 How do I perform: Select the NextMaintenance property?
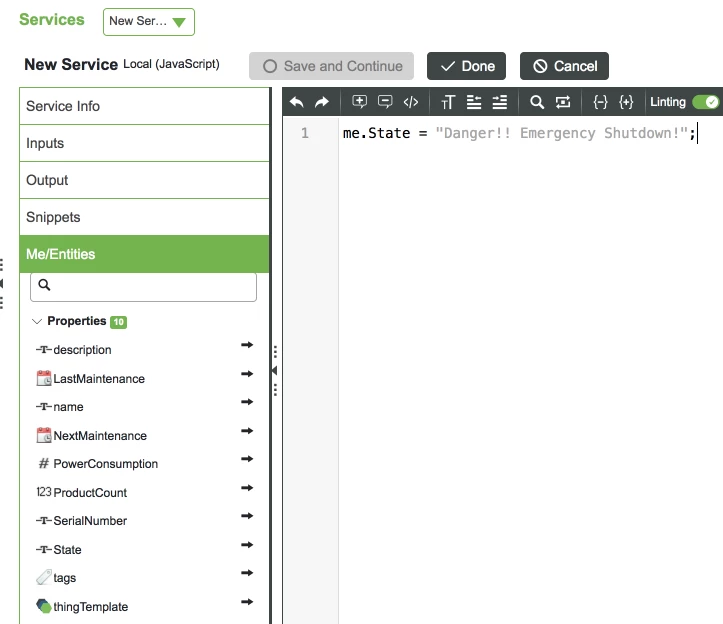pos(100,436)
